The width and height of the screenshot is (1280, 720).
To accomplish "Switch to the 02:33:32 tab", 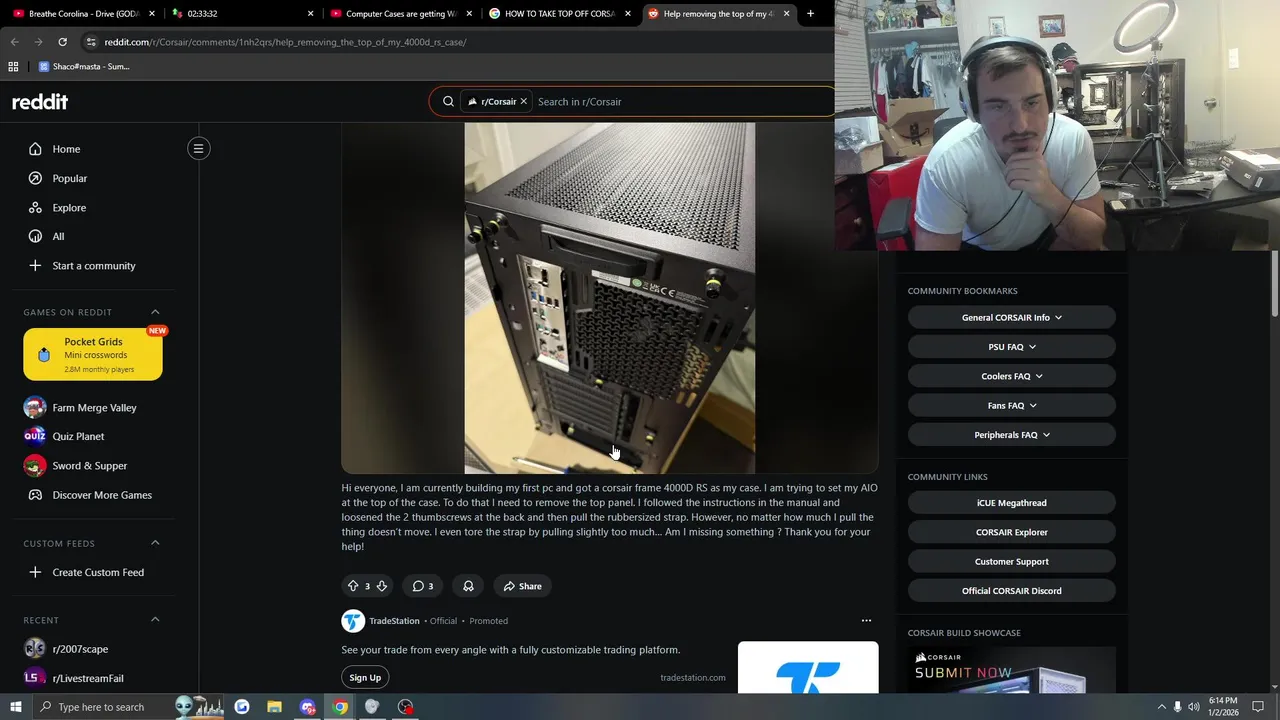I will (x=240, y=14).
